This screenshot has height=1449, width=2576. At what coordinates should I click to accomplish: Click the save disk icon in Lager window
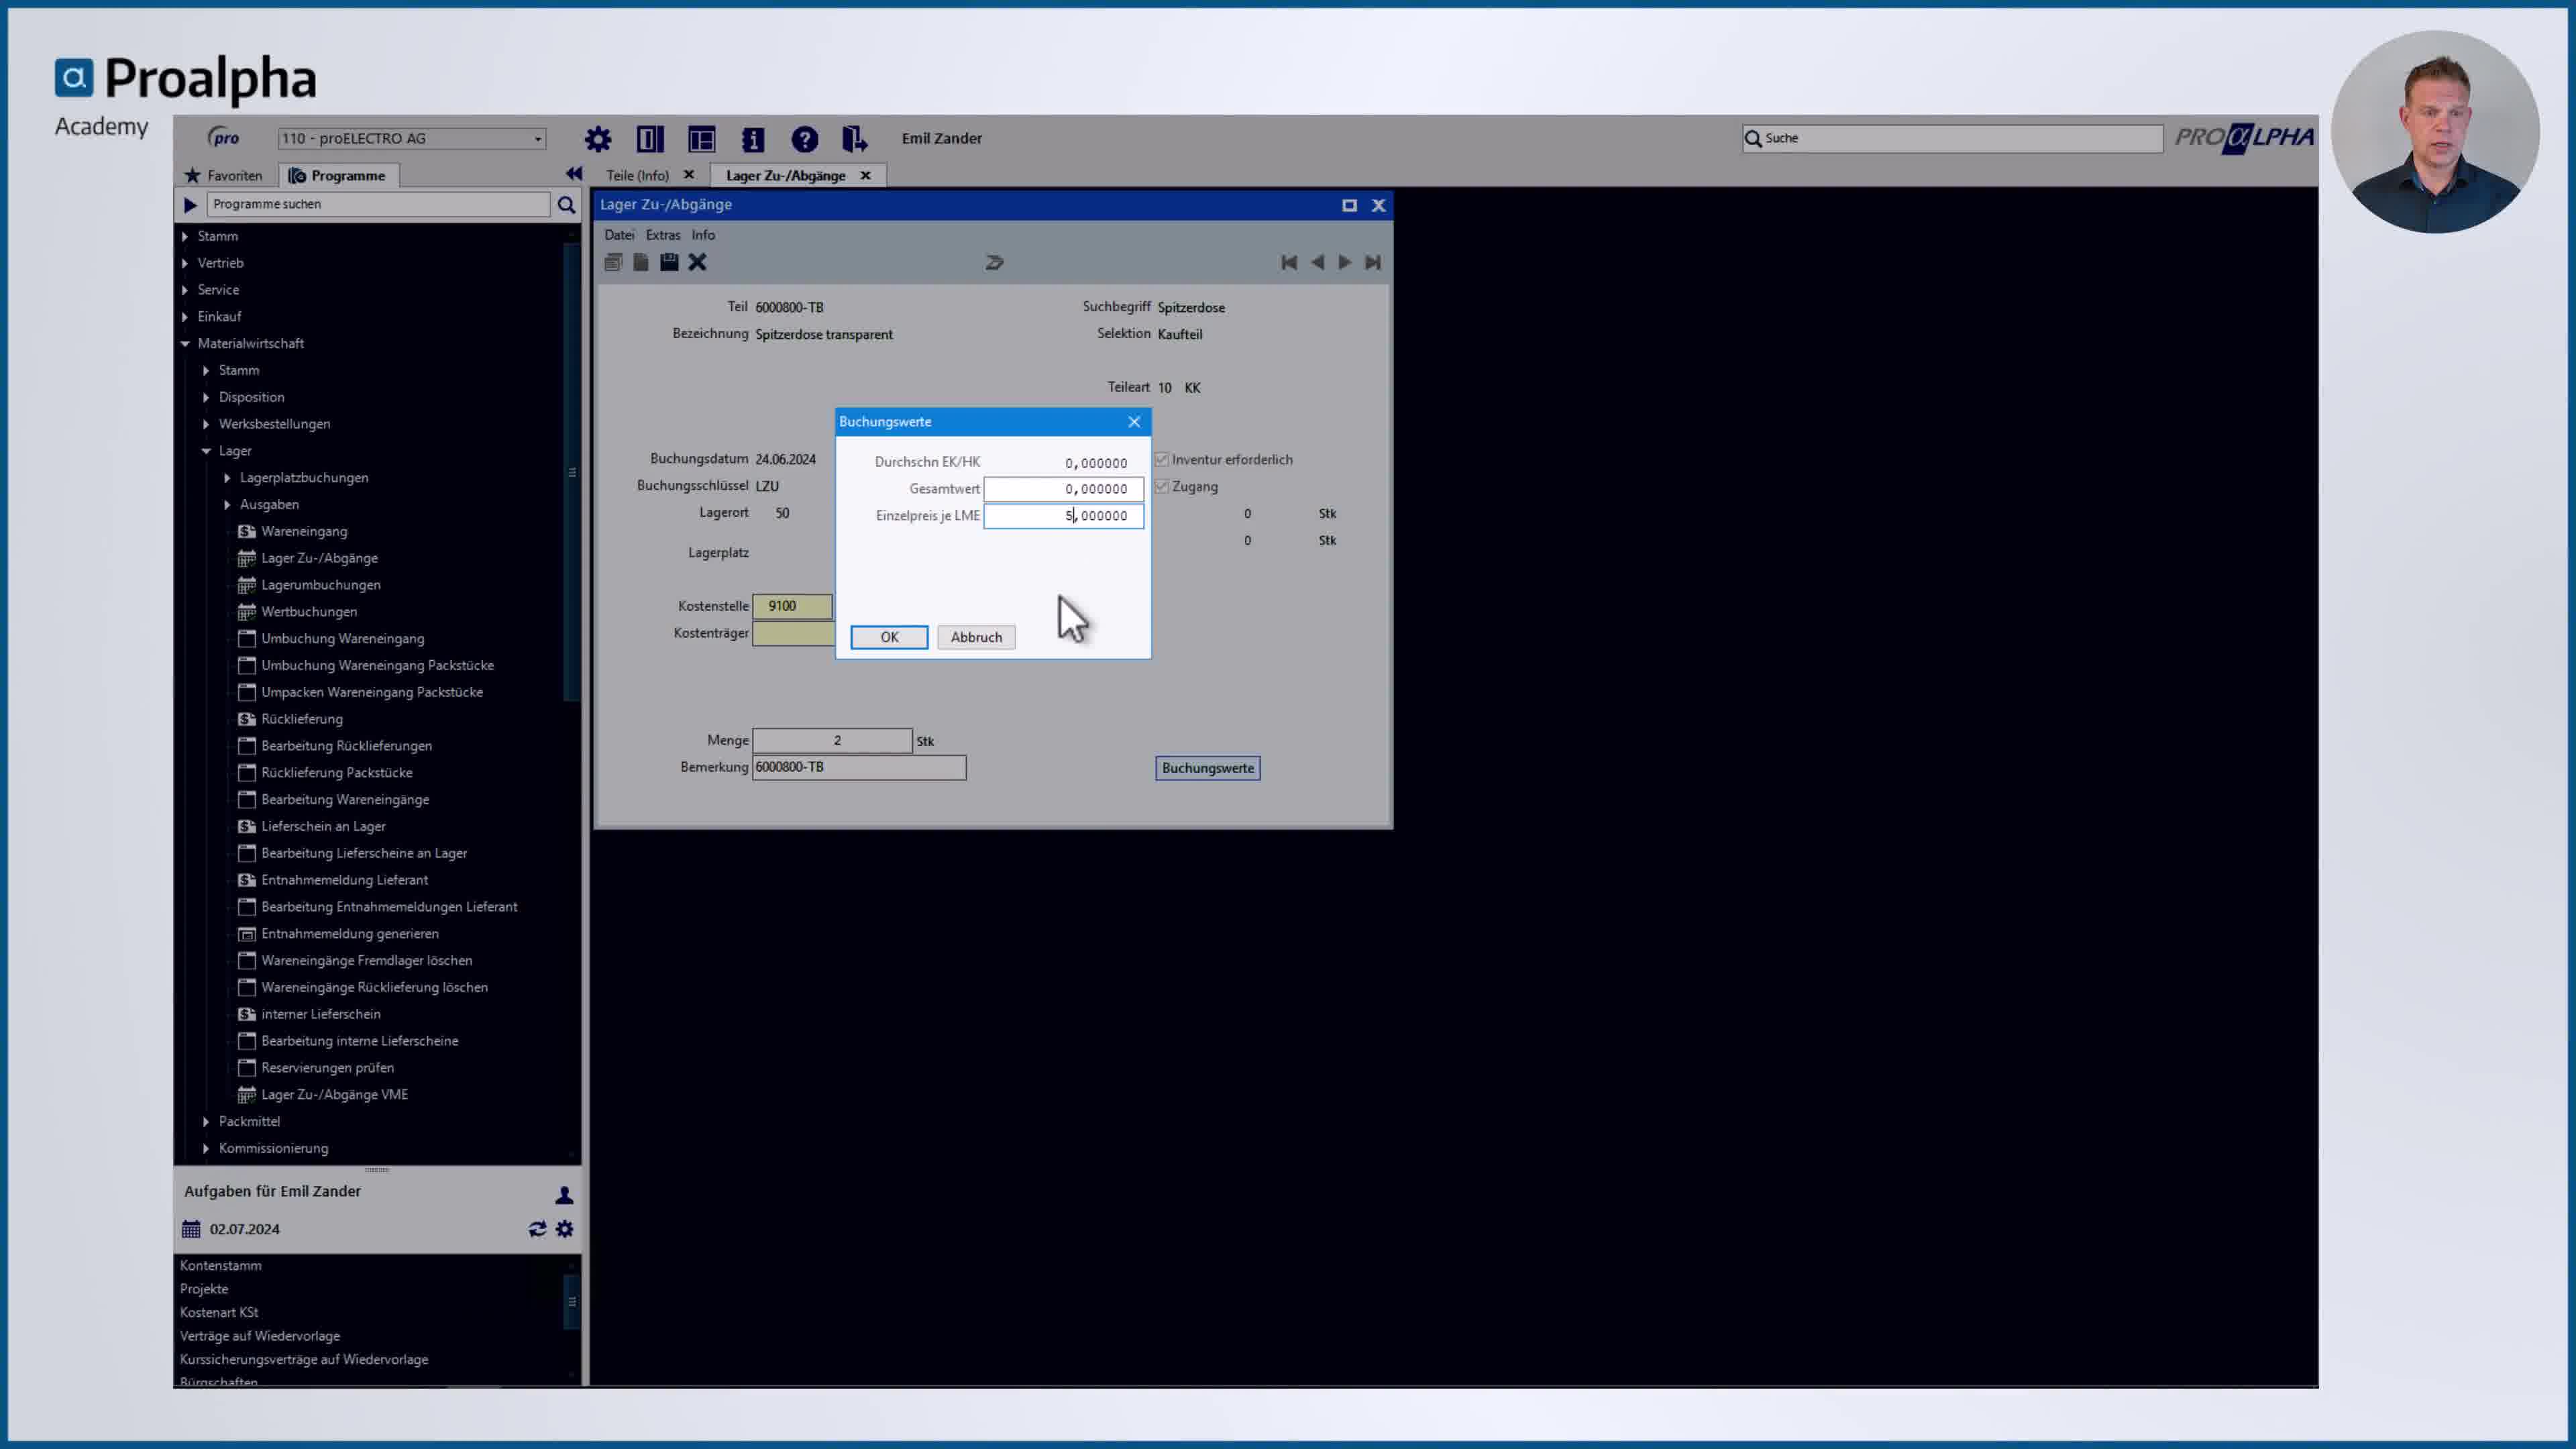pyautogui.click(x=669, y=262)
